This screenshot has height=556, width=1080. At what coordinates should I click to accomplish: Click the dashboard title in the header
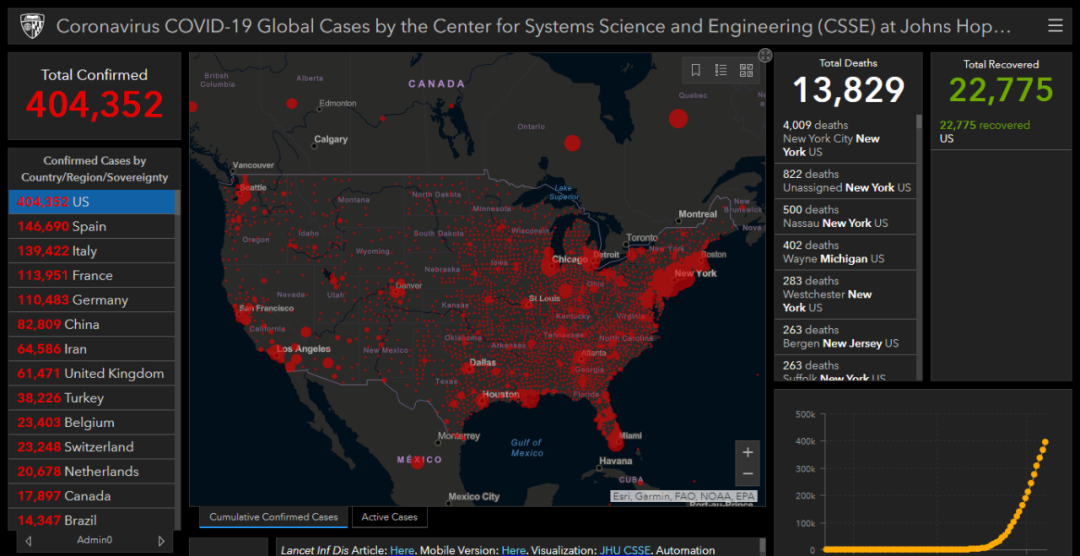coord(533,26)
